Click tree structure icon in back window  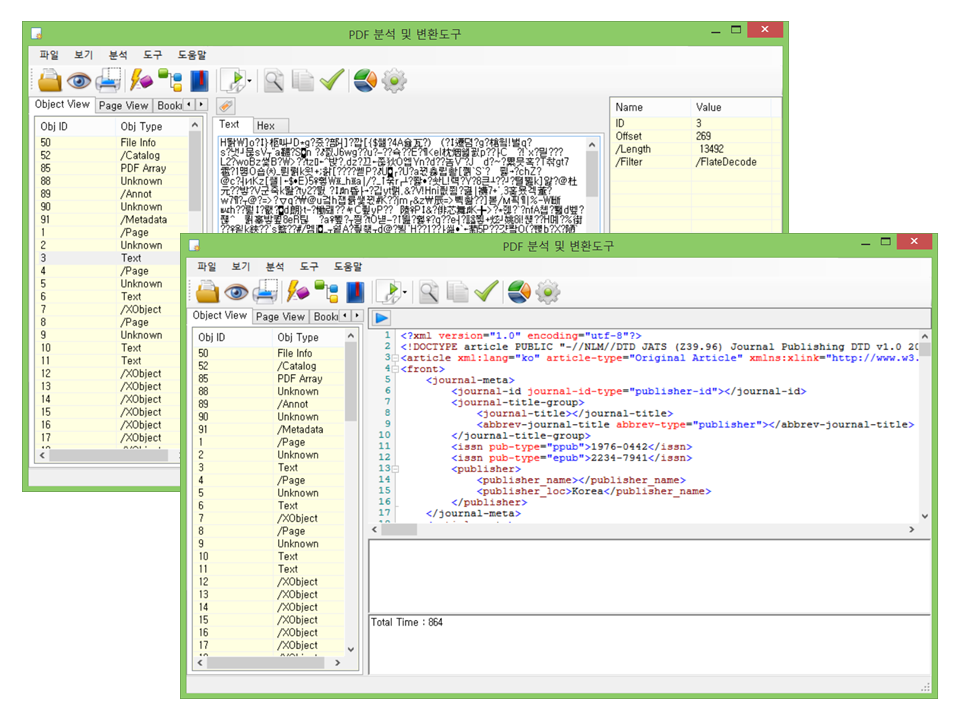(170, 80)
